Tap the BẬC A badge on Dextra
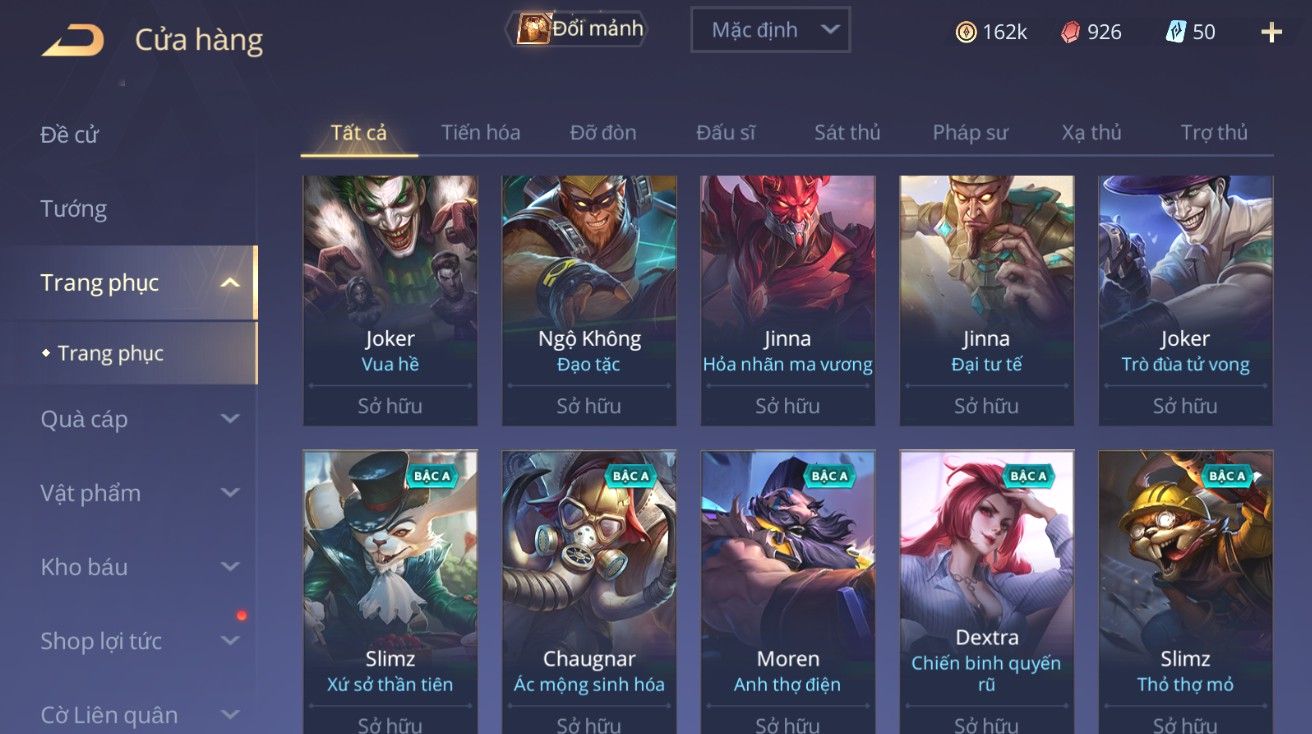 coord(1027,476)
